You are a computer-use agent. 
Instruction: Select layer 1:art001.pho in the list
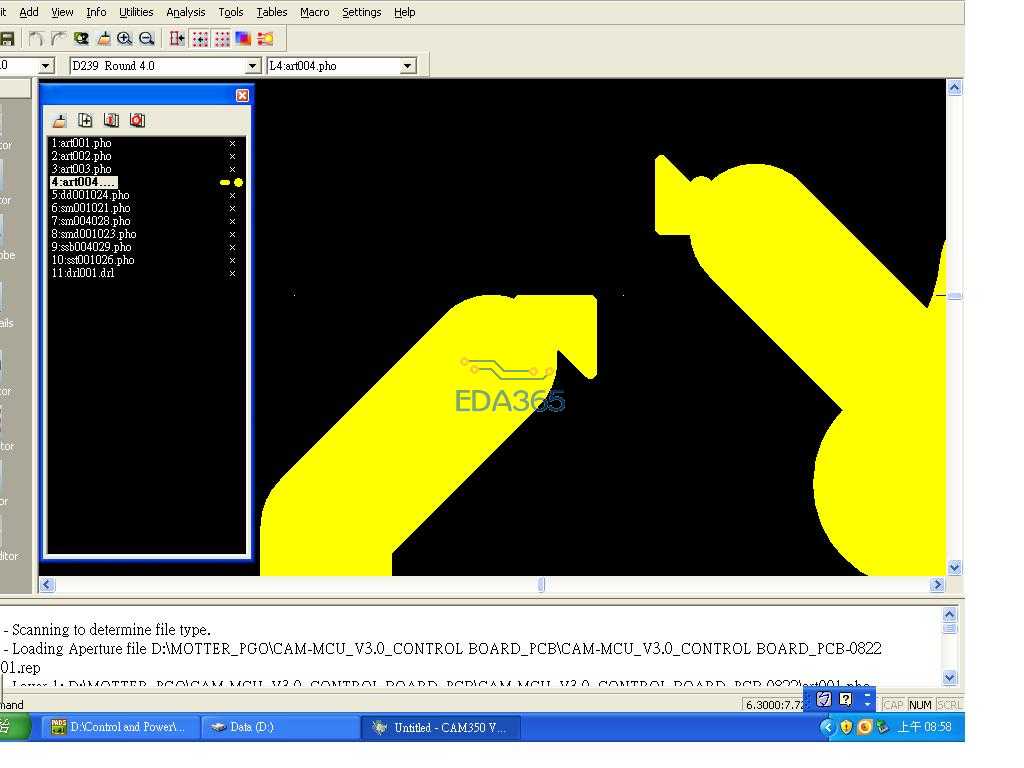point(82,143)
